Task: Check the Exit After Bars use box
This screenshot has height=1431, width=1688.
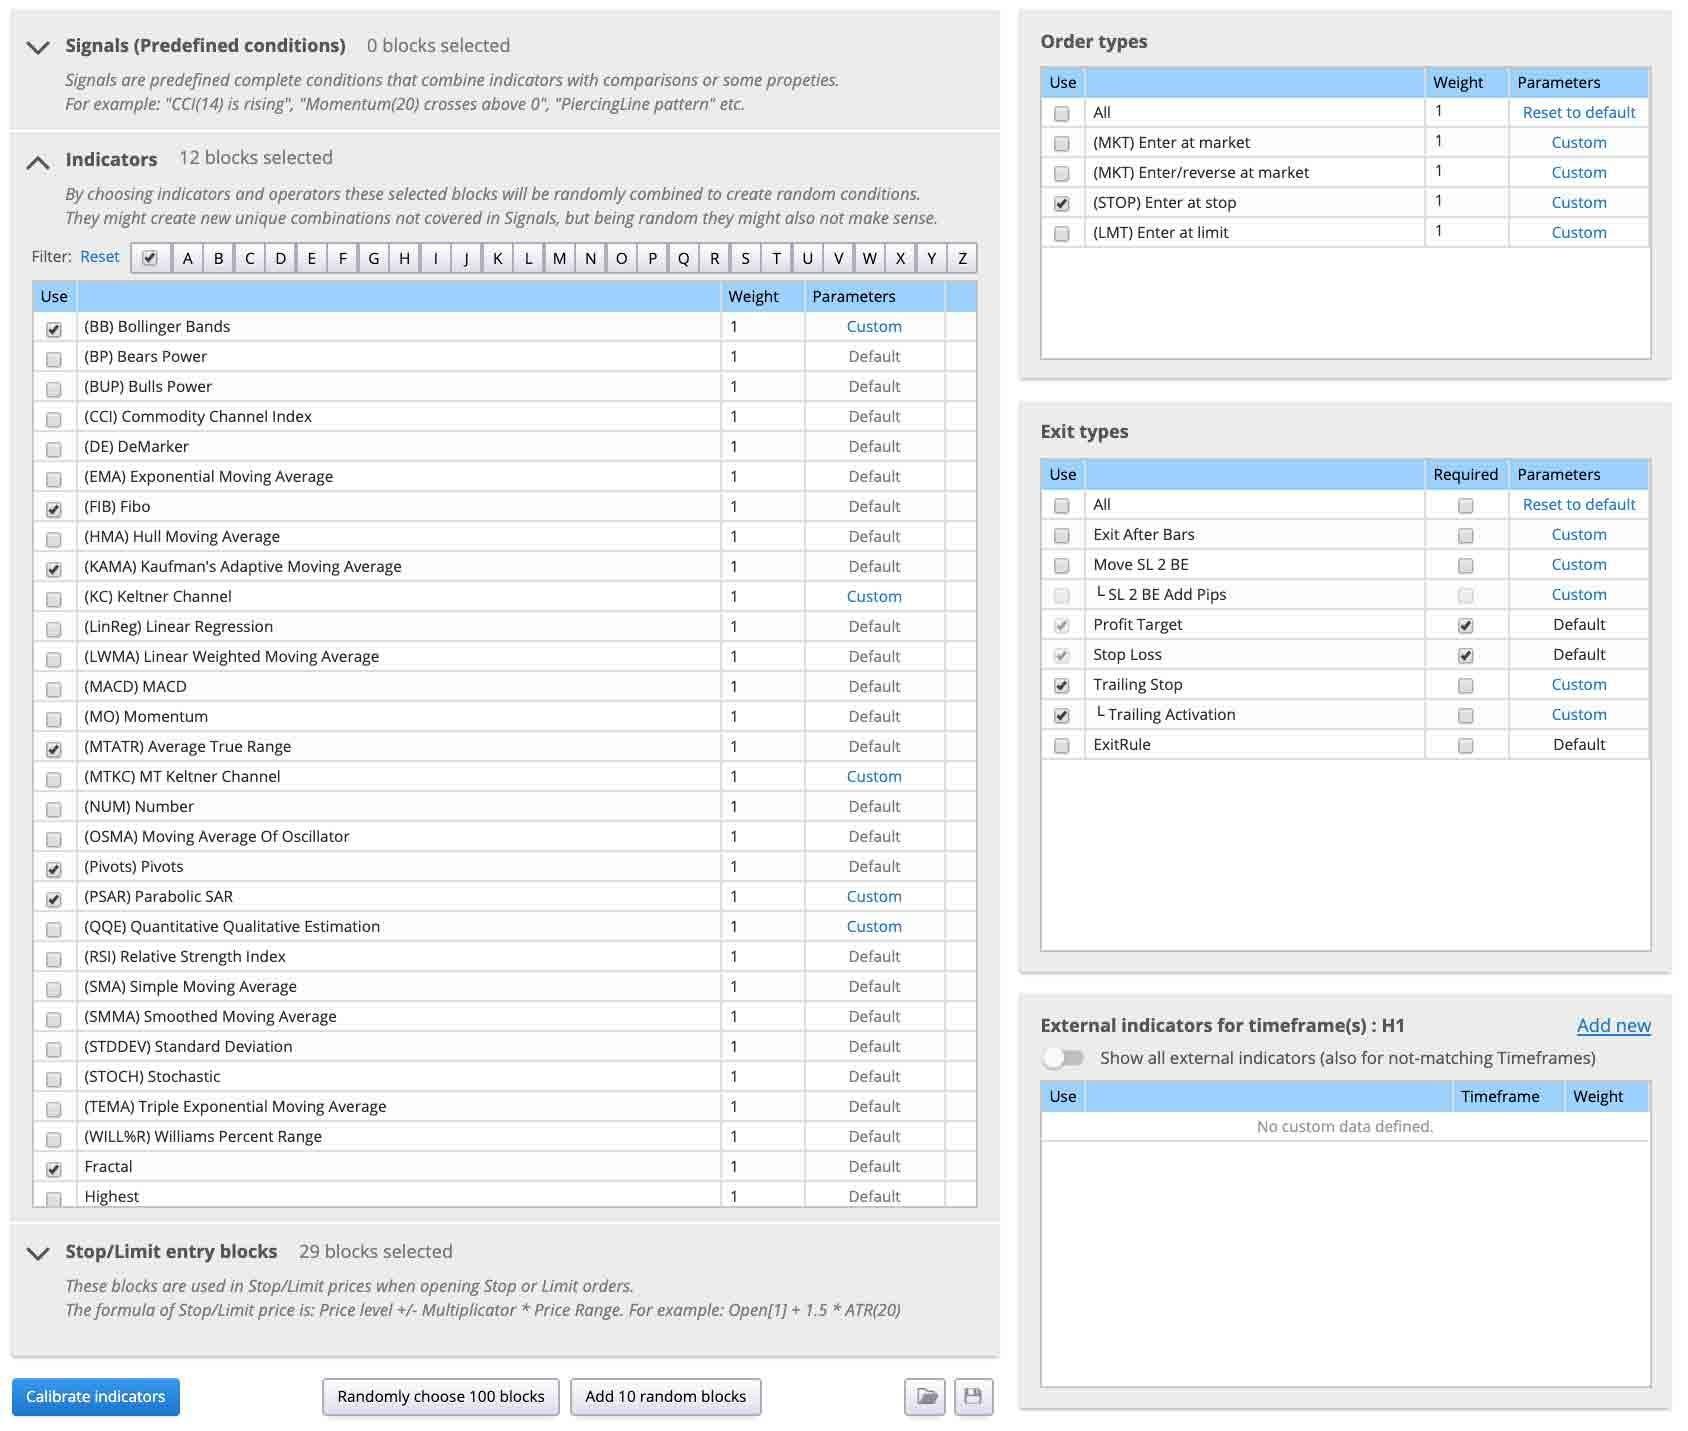Action: (1062, 536)
